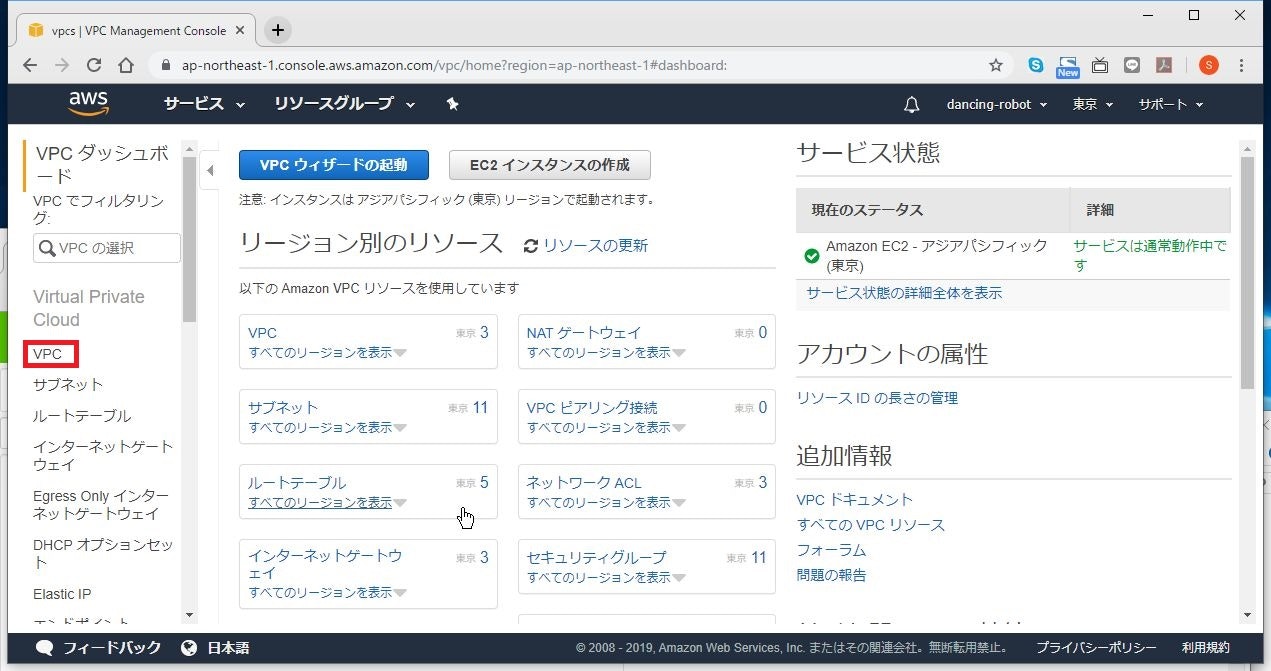The image size is (1271, 671).
Task: Select インターネットゲートウェイ in the sidebar
Action: [103, 455]
